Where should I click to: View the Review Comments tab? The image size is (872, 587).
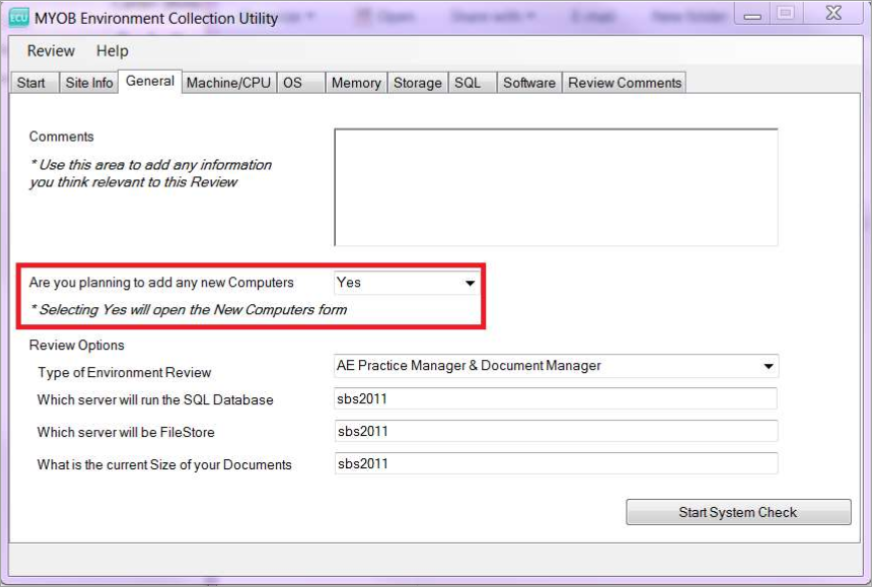624,83
